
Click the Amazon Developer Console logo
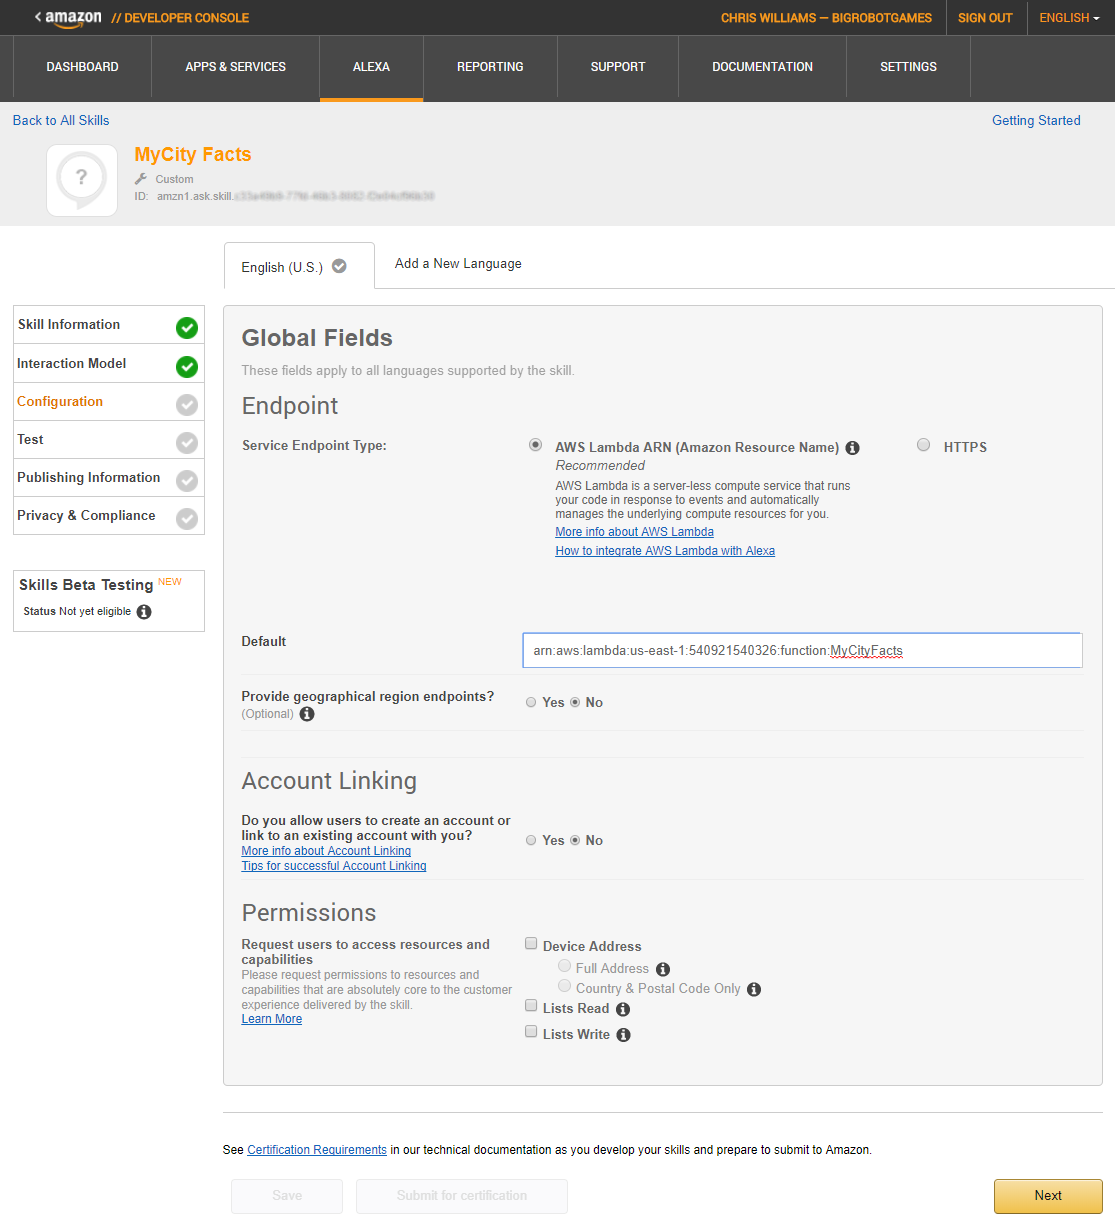coord(142,18)
